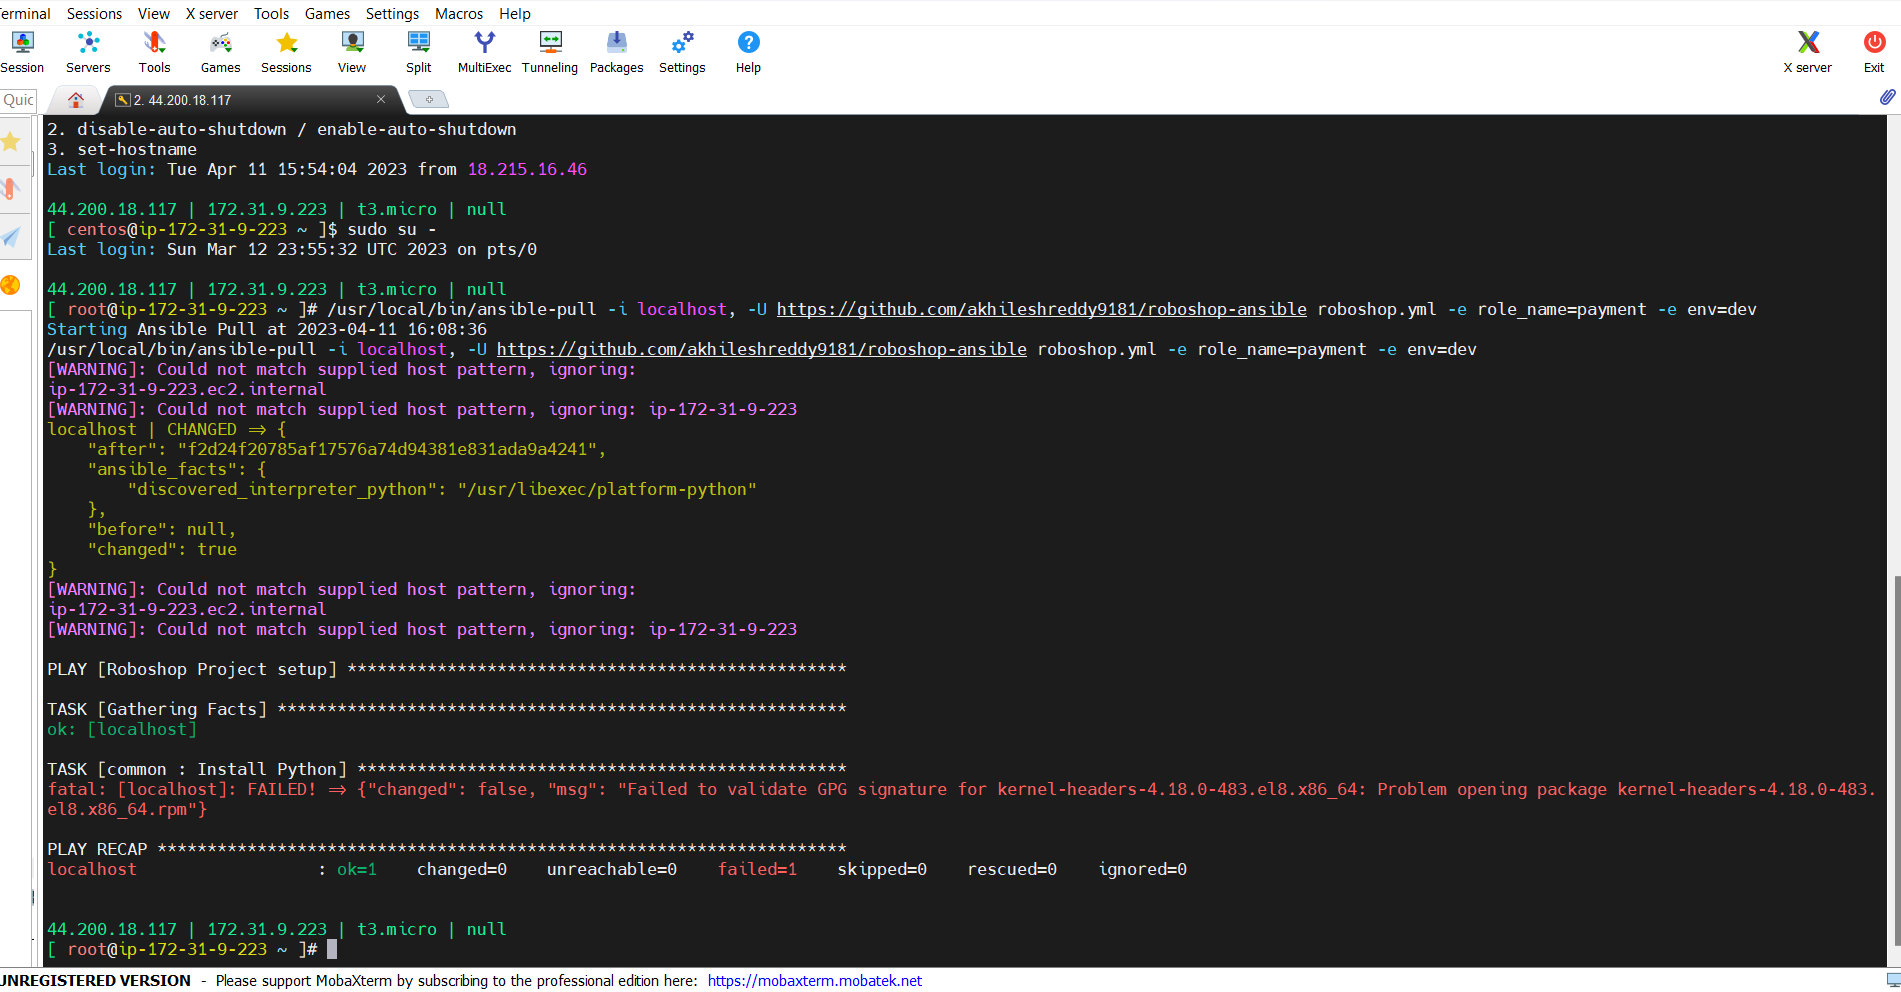Open the mobaxterm.mobatek.net subscription link
Viewport: 1901px width, 992px height.
(814, 981)
